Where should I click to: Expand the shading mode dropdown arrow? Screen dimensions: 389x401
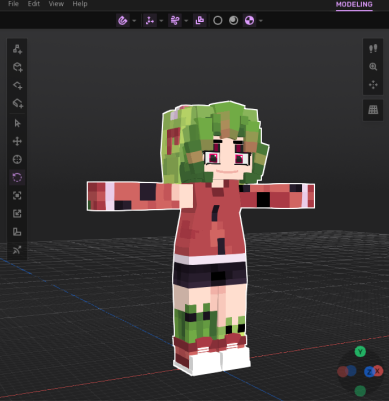[261, 21]
